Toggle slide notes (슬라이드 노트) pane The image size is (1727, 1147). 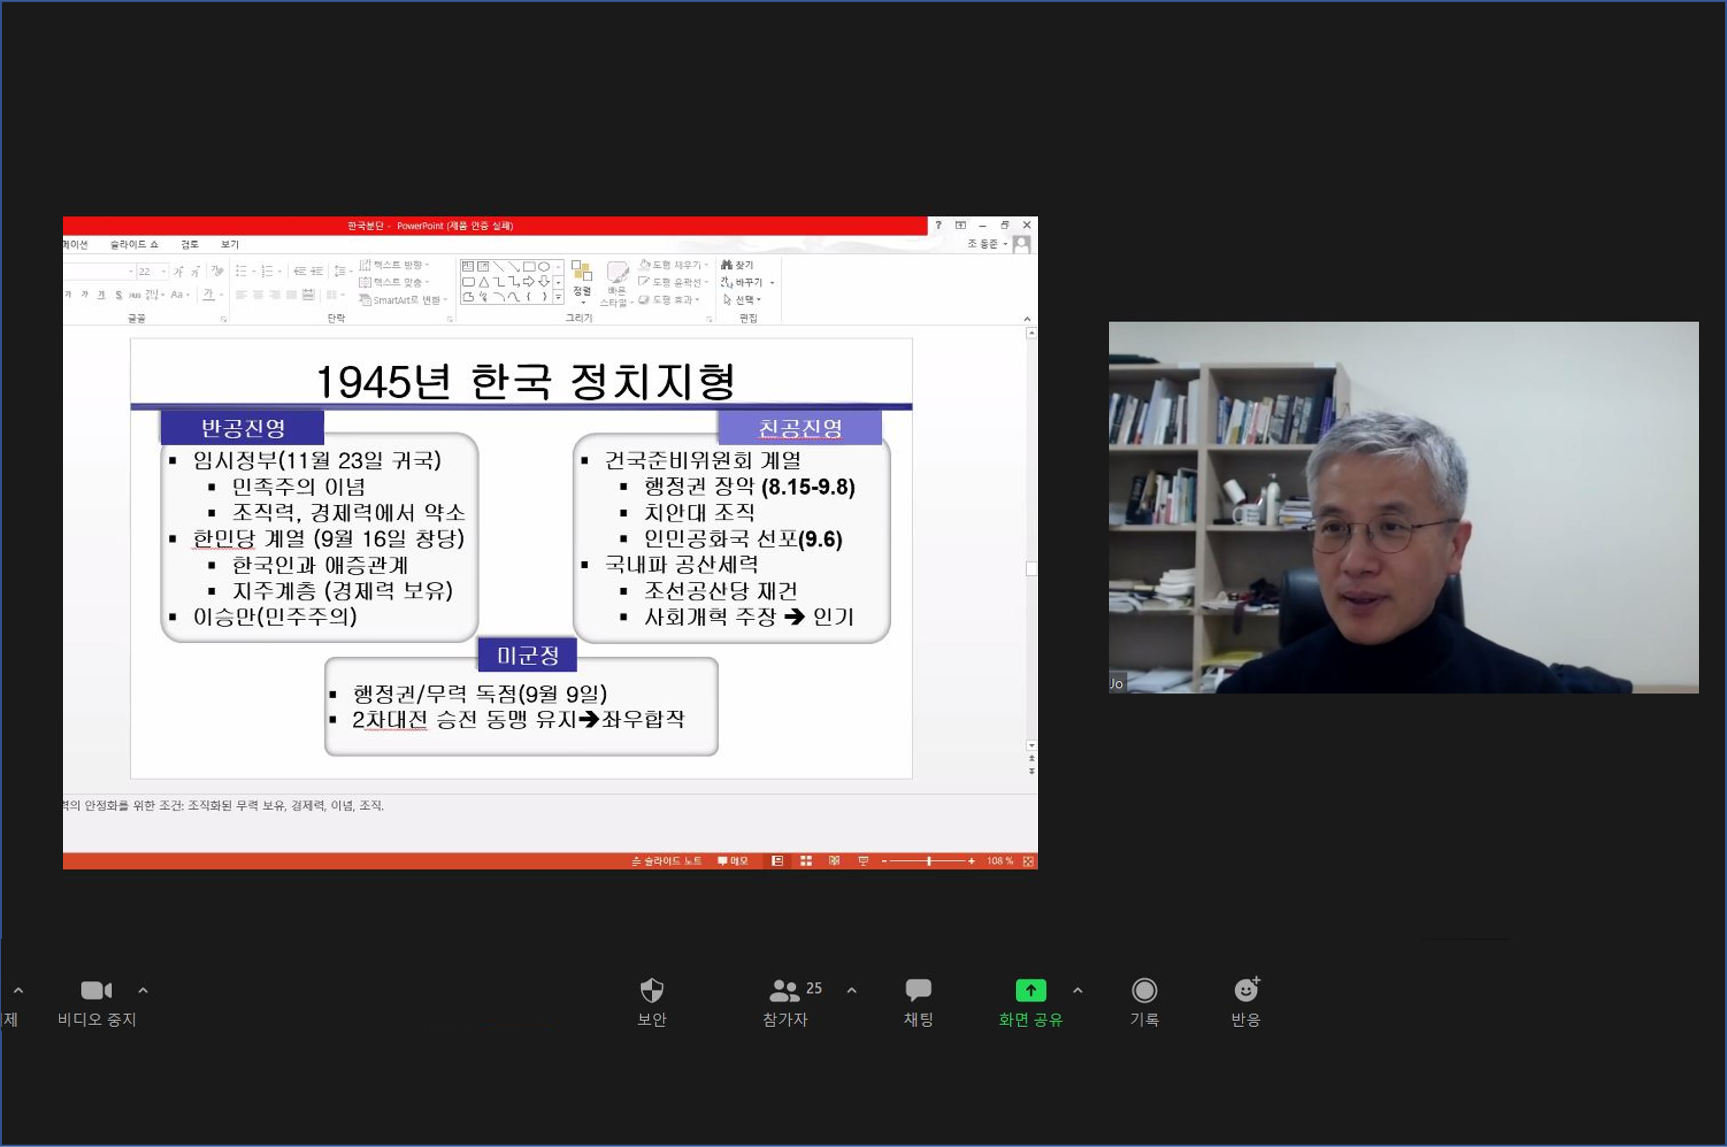click(666, 861)
